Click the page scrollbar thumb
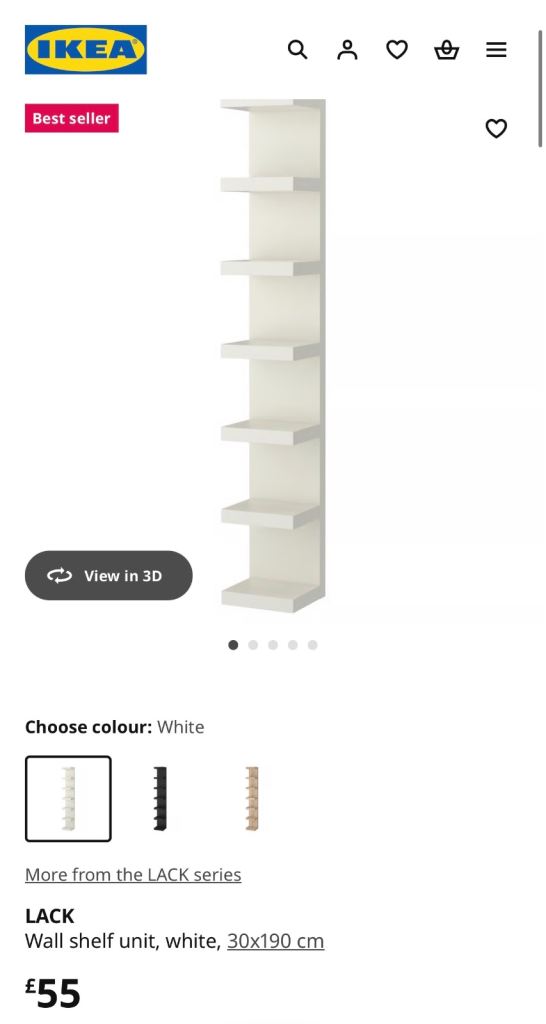The image size is (546, 1024). pos(540,88)
